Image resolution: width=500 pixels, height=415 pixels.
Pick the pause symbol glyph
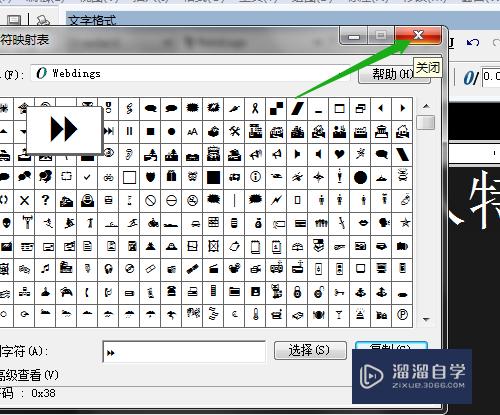click(x=129, y=132)
